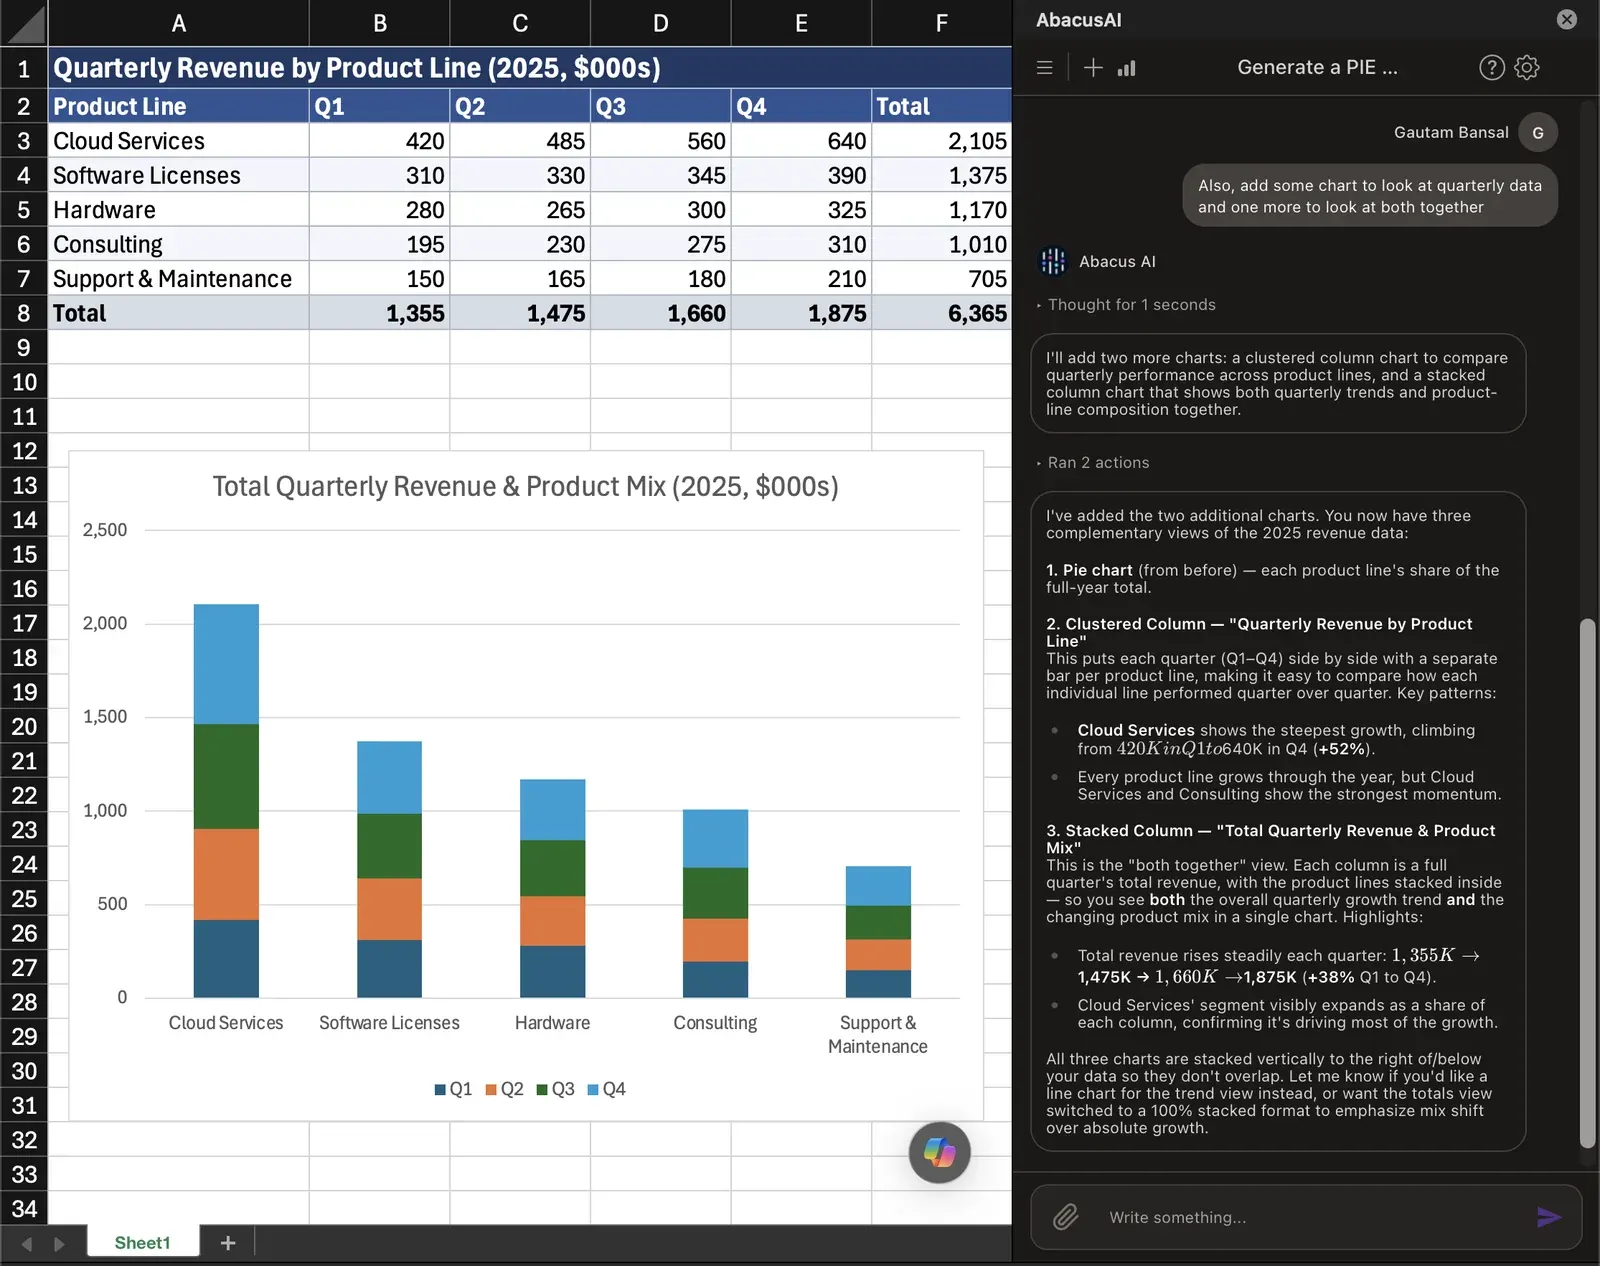Click the Q3 legend entry

click(x=556, y=1089)
